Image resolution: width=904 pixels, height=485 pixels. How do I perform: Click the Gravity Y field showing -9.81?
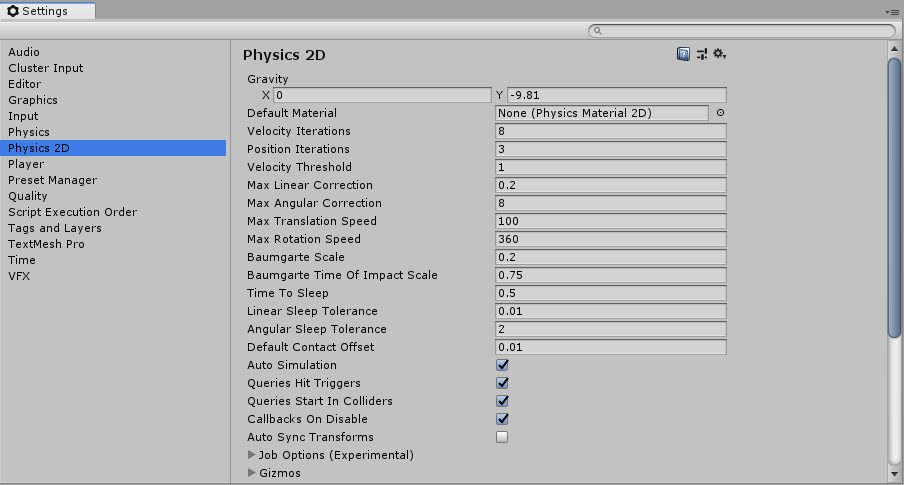coord(617,95)
